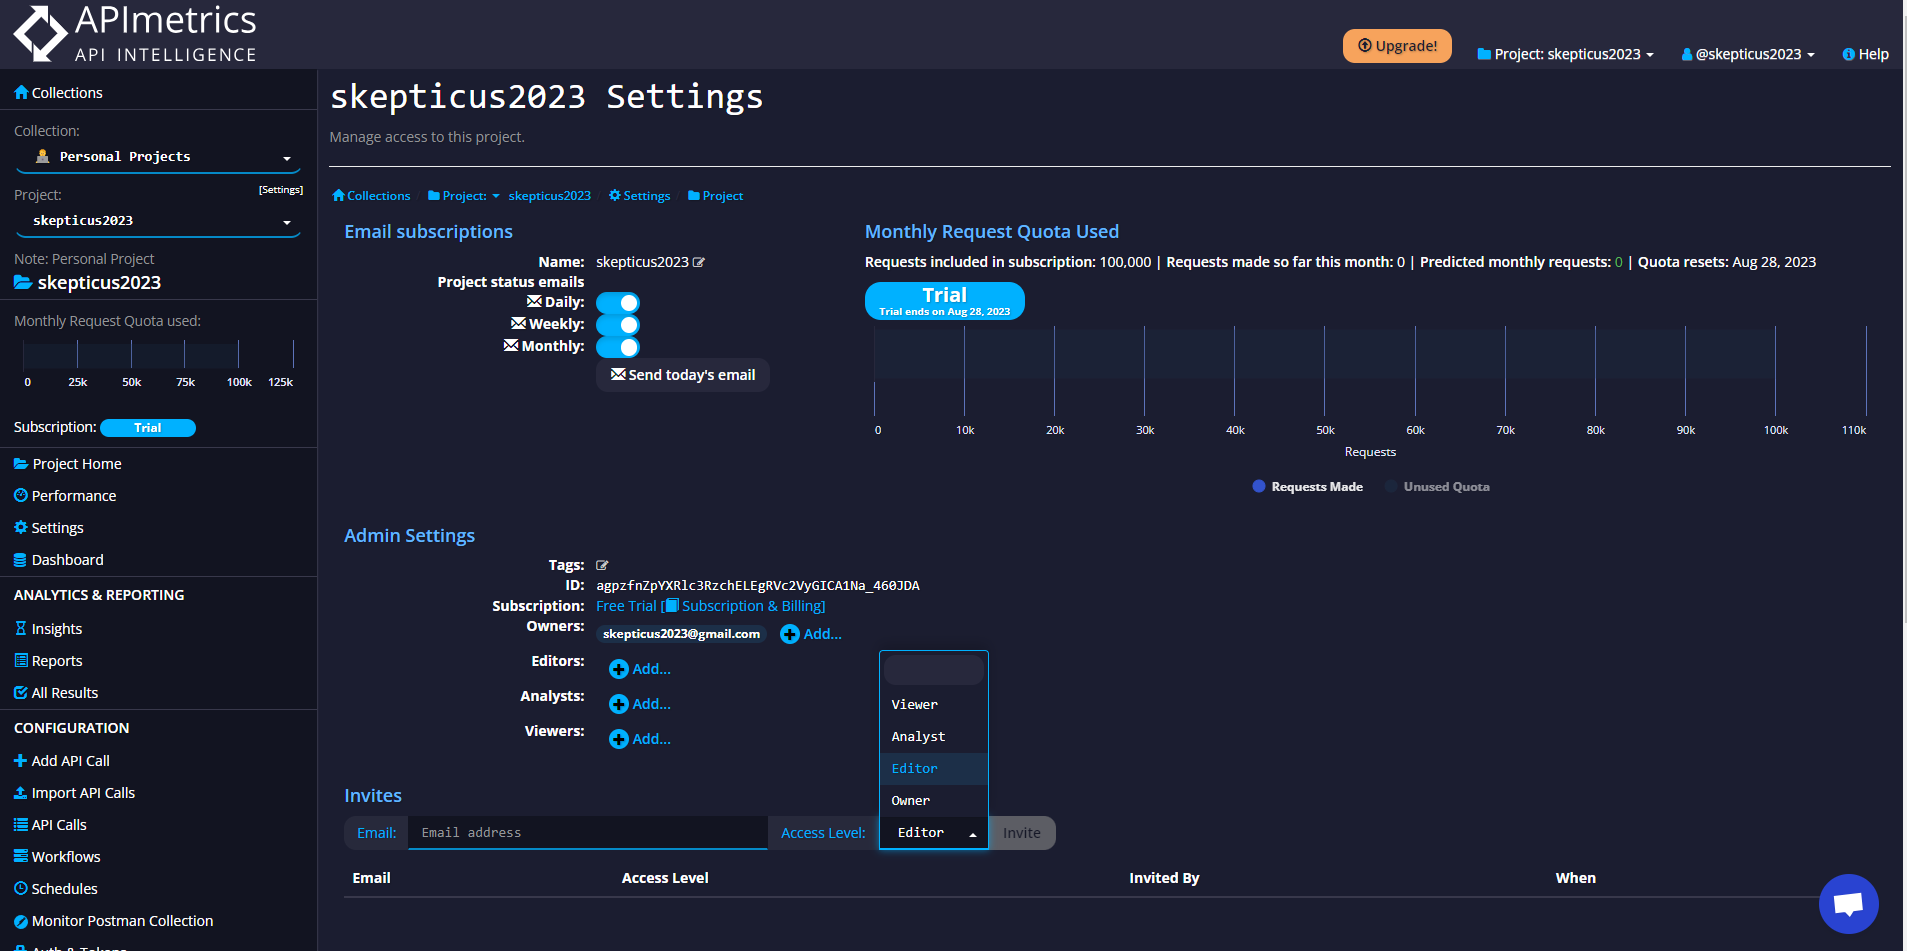Click the All Results check icon
1907x951 pixels.
pyautogui.click(x=21, y=692)
